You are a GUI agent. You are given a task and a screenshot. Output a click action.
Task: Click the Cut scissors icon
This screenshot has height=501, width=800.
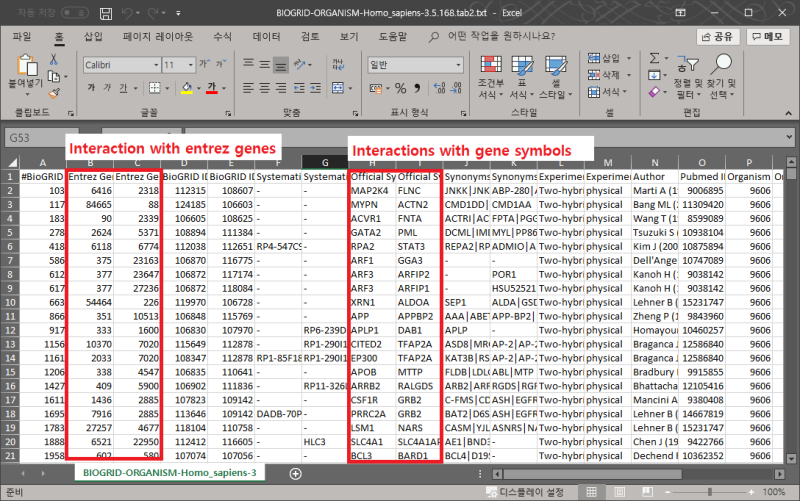[54, 60]
